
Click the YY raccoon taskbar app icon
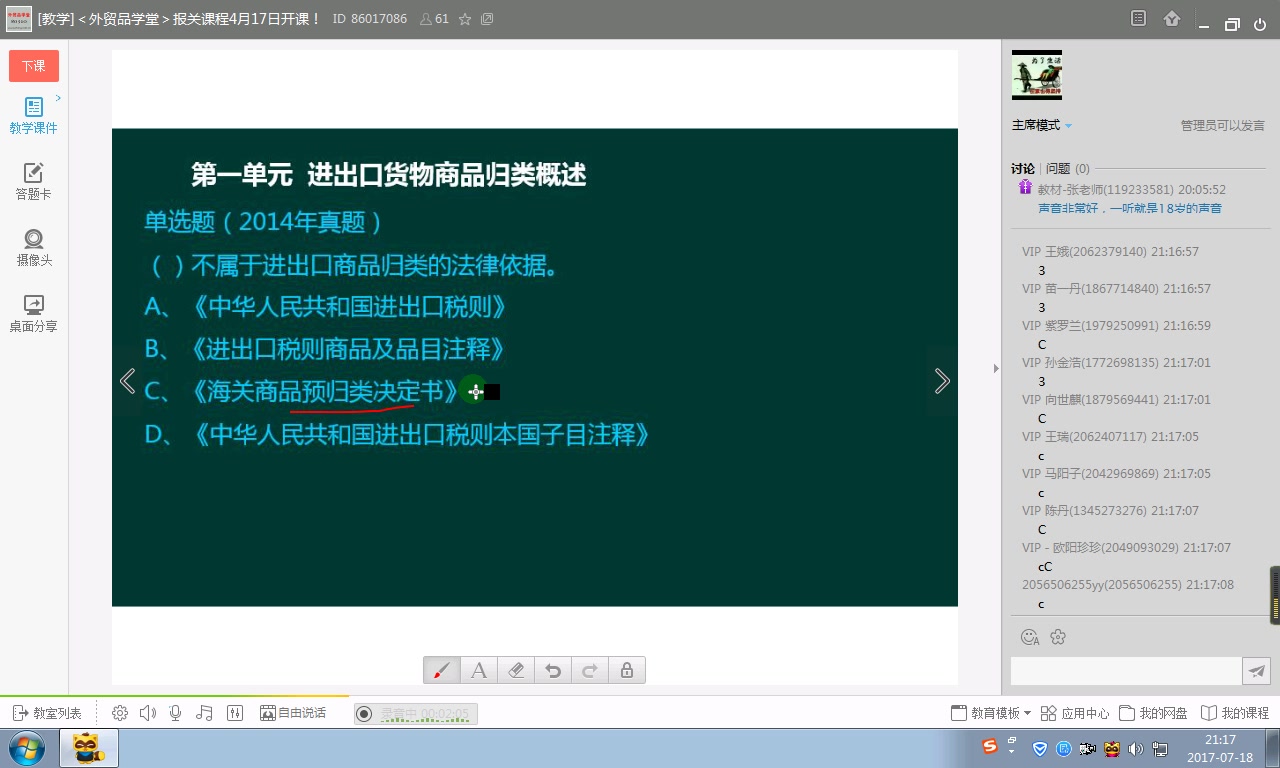click(89, 748)
